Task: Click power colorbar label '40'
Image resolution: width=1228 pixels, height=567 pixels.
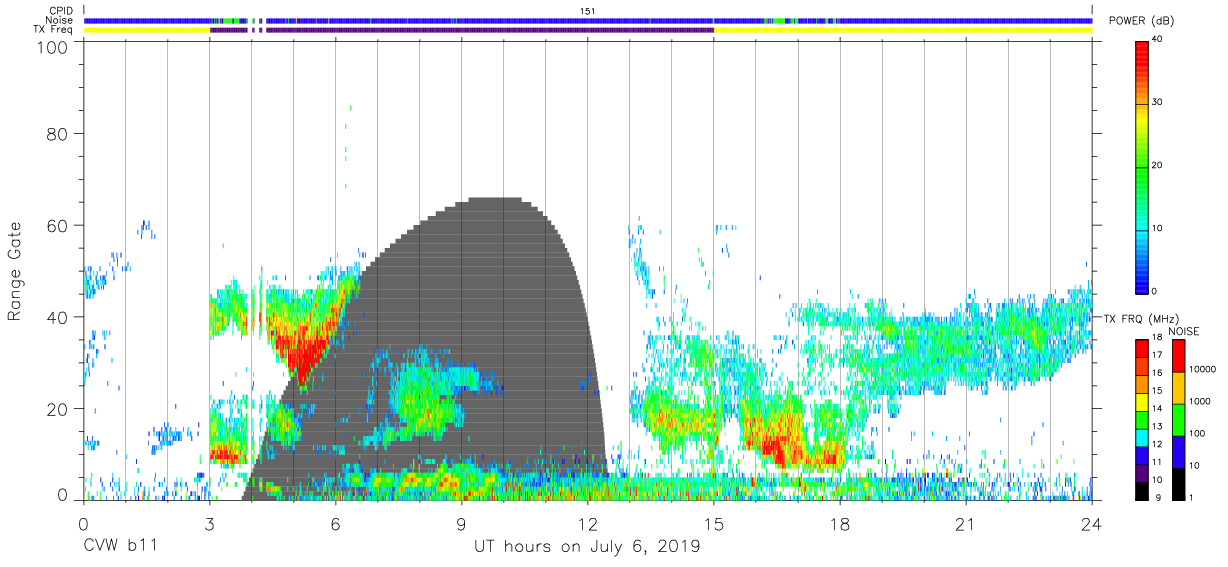Action: point(1157,40)
